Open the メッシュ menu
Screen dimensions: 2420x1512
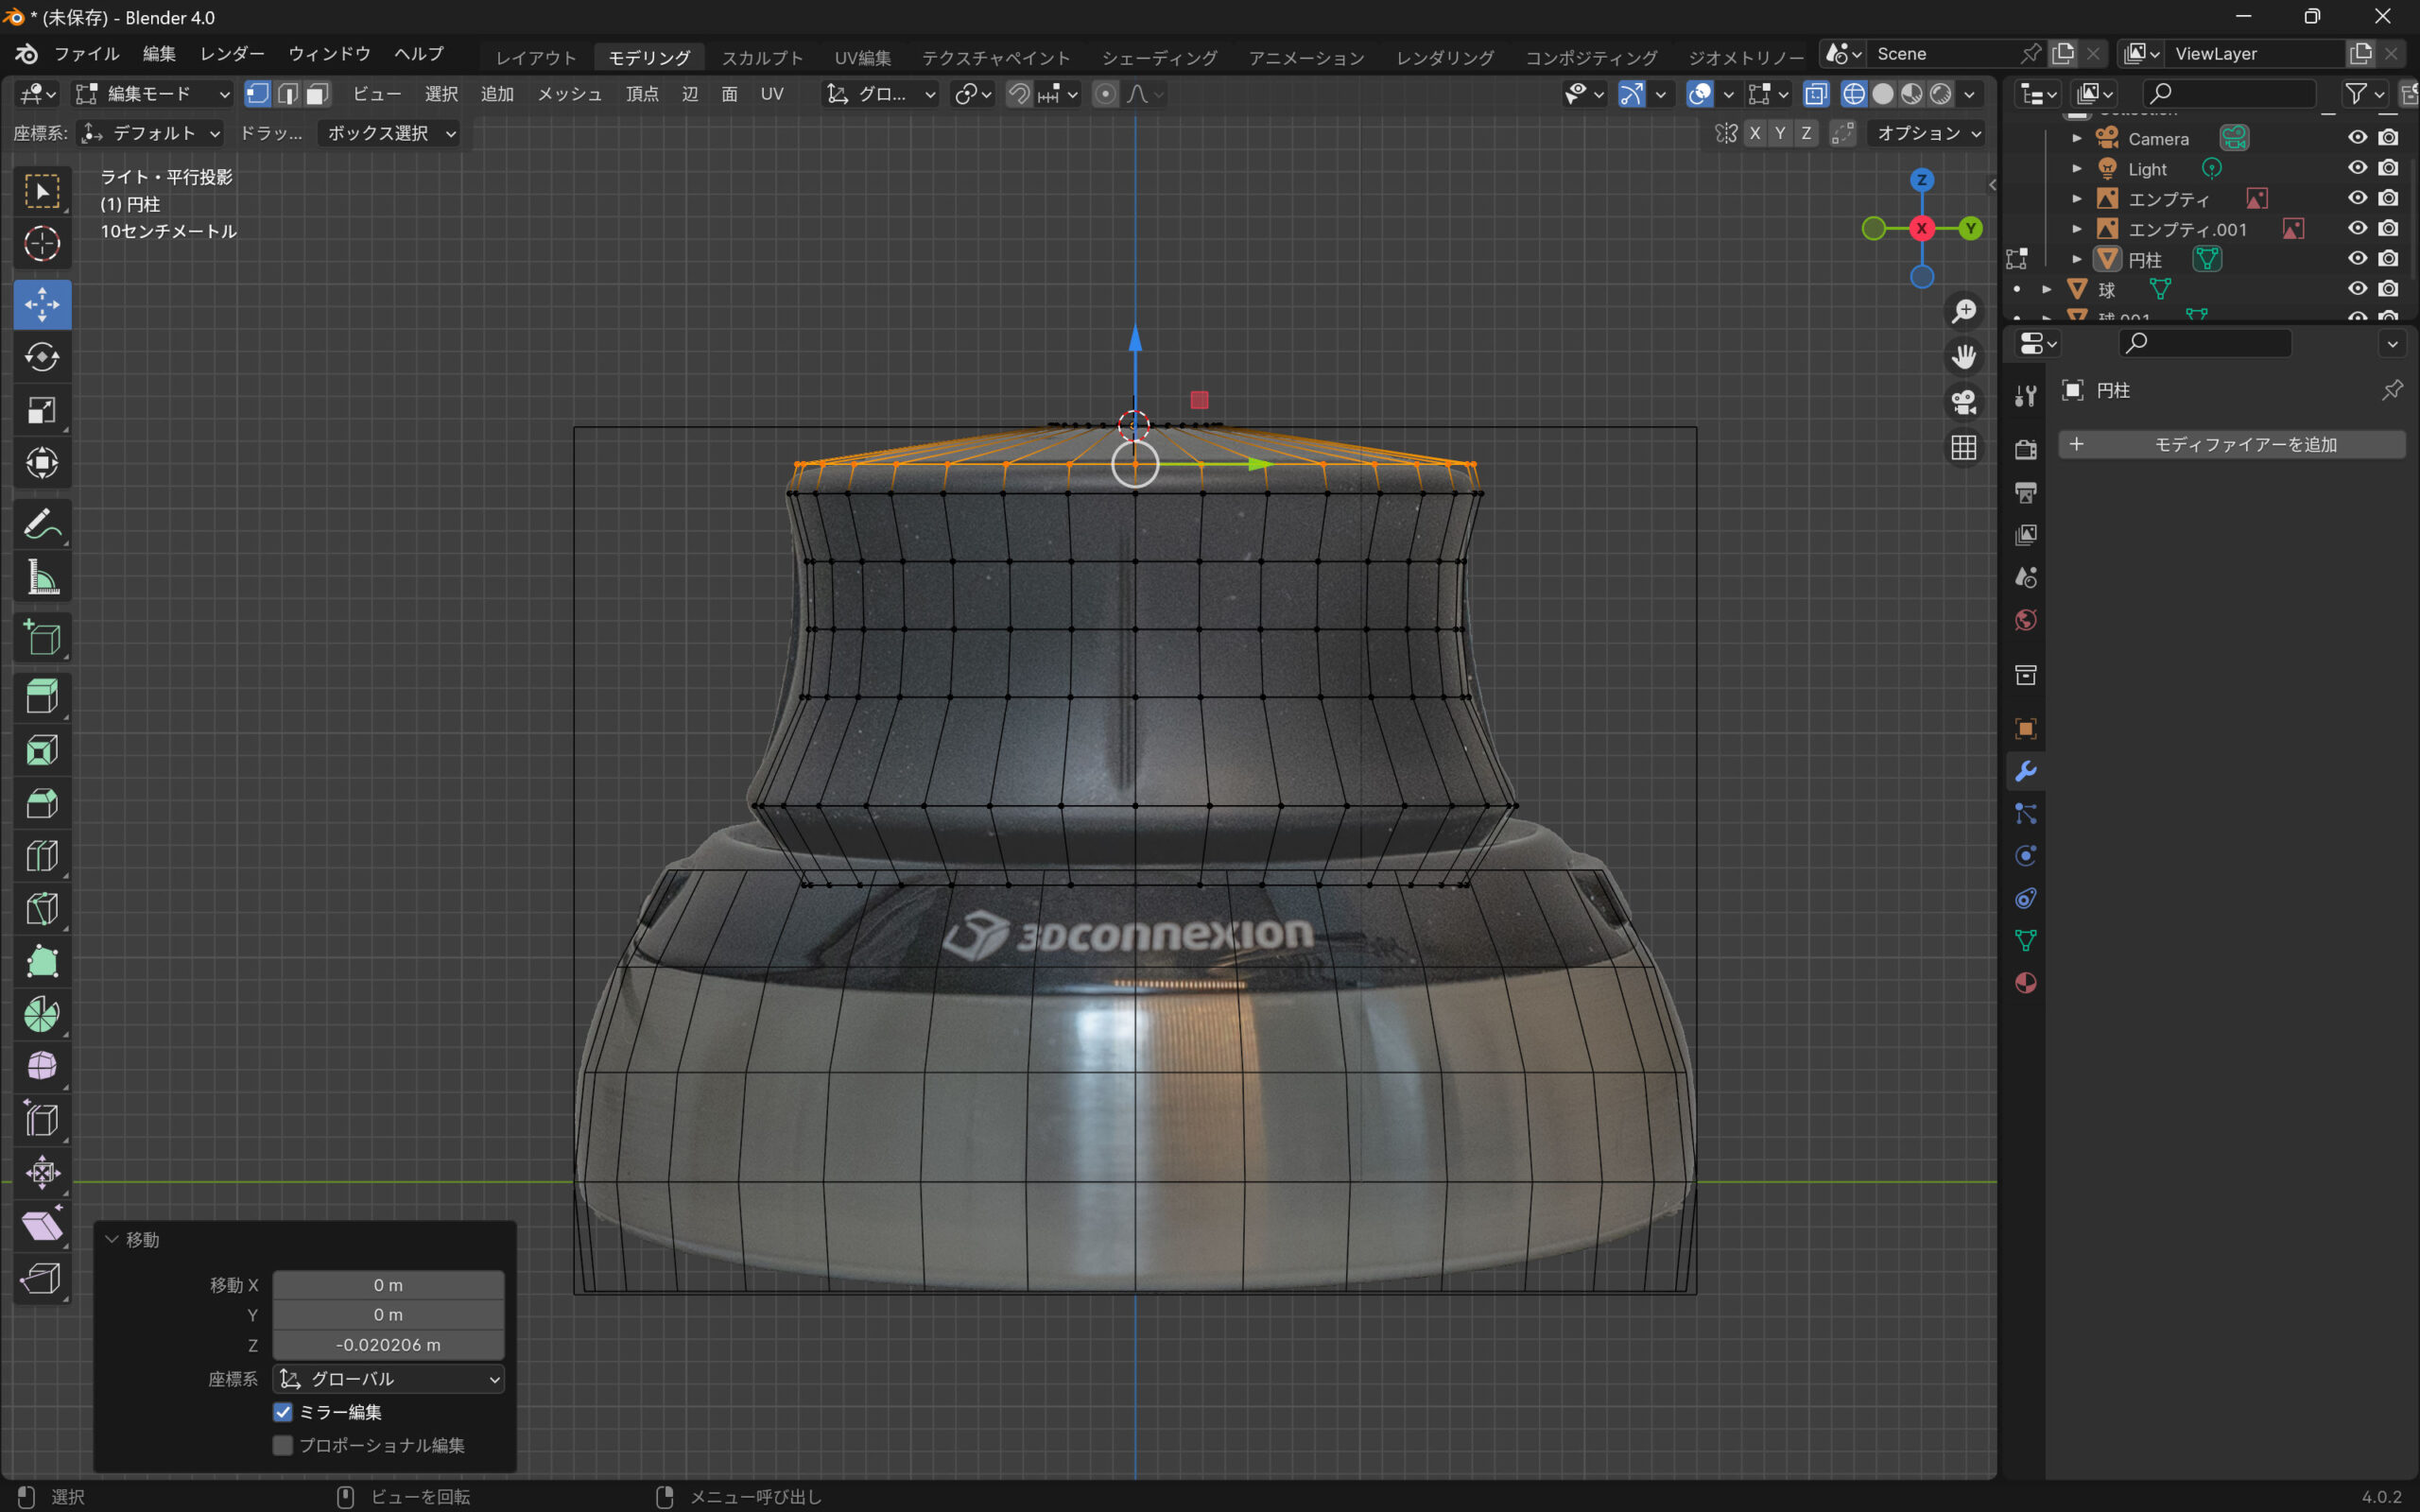click(x=569, y=94)
